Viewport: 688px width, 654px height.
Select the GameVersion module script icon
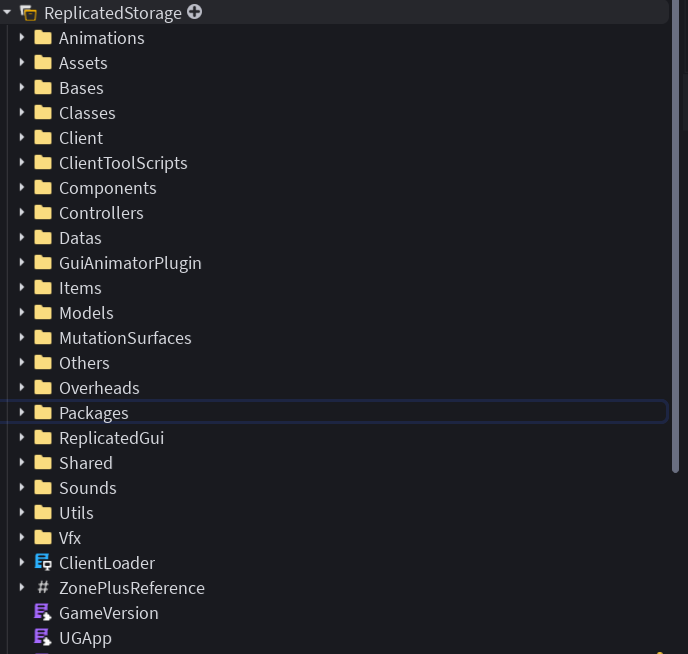(x=43, y=612)
